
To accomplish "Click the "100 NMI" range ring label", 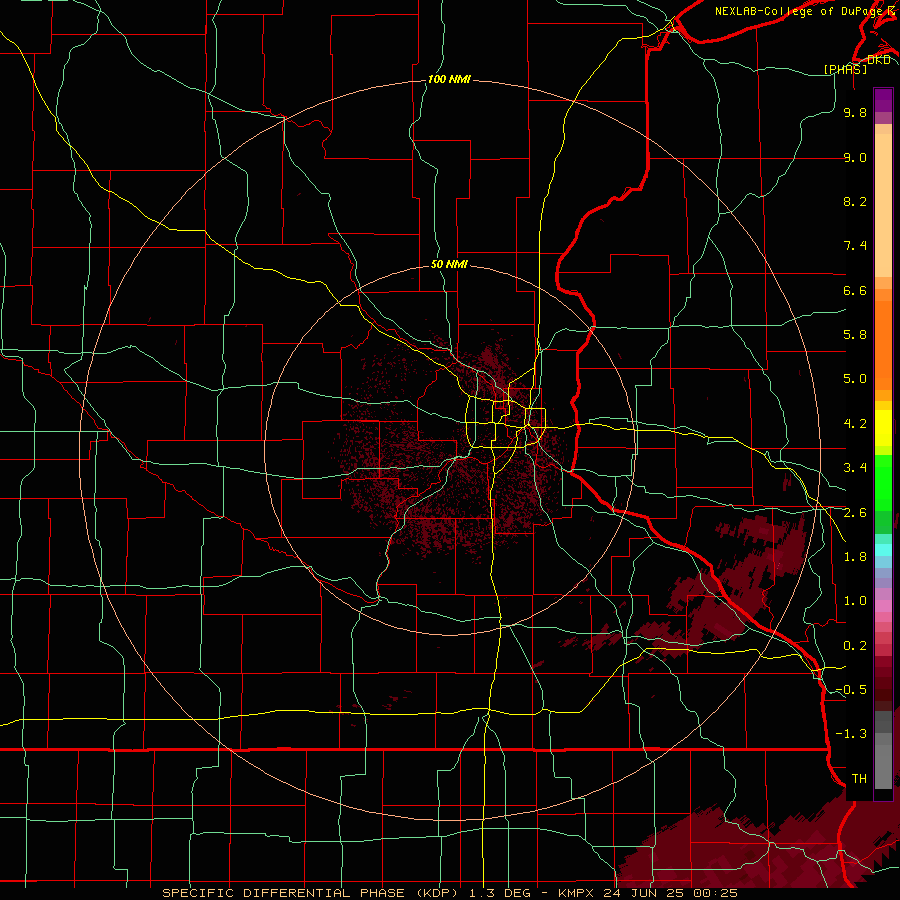I will click(x=449, y=79).
